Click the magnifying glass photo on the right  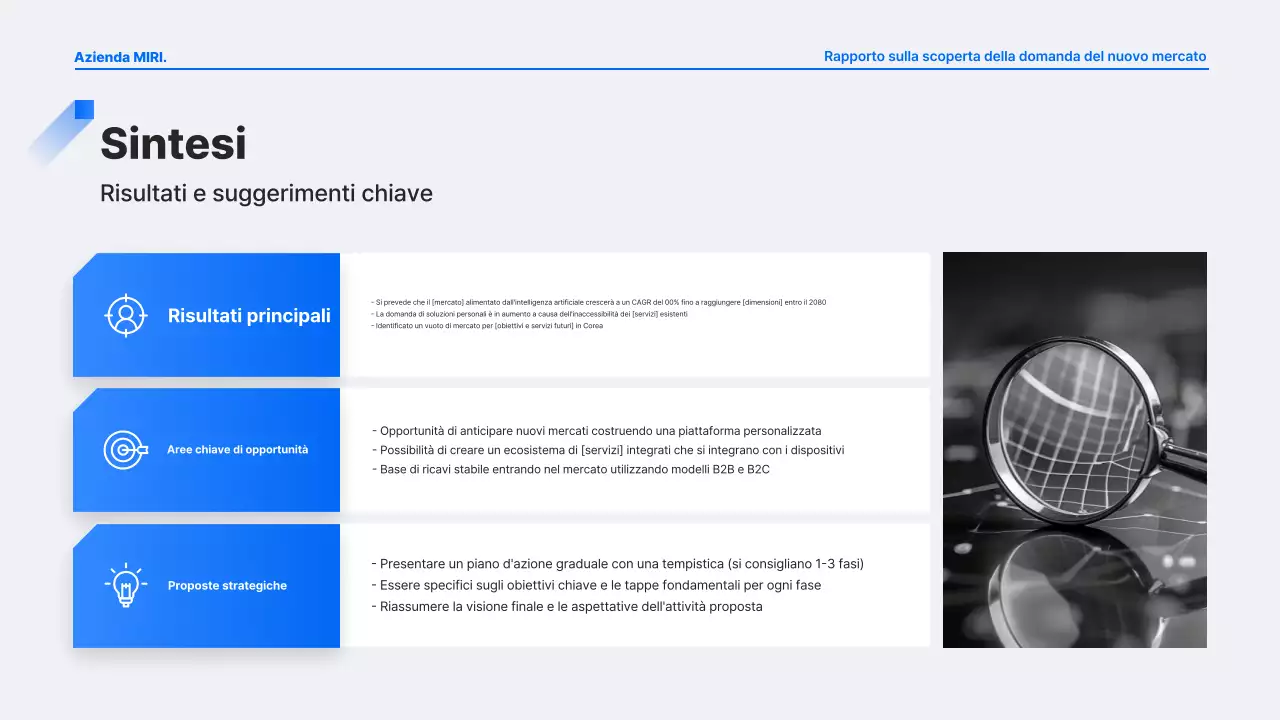click(x=1074, y=450)
